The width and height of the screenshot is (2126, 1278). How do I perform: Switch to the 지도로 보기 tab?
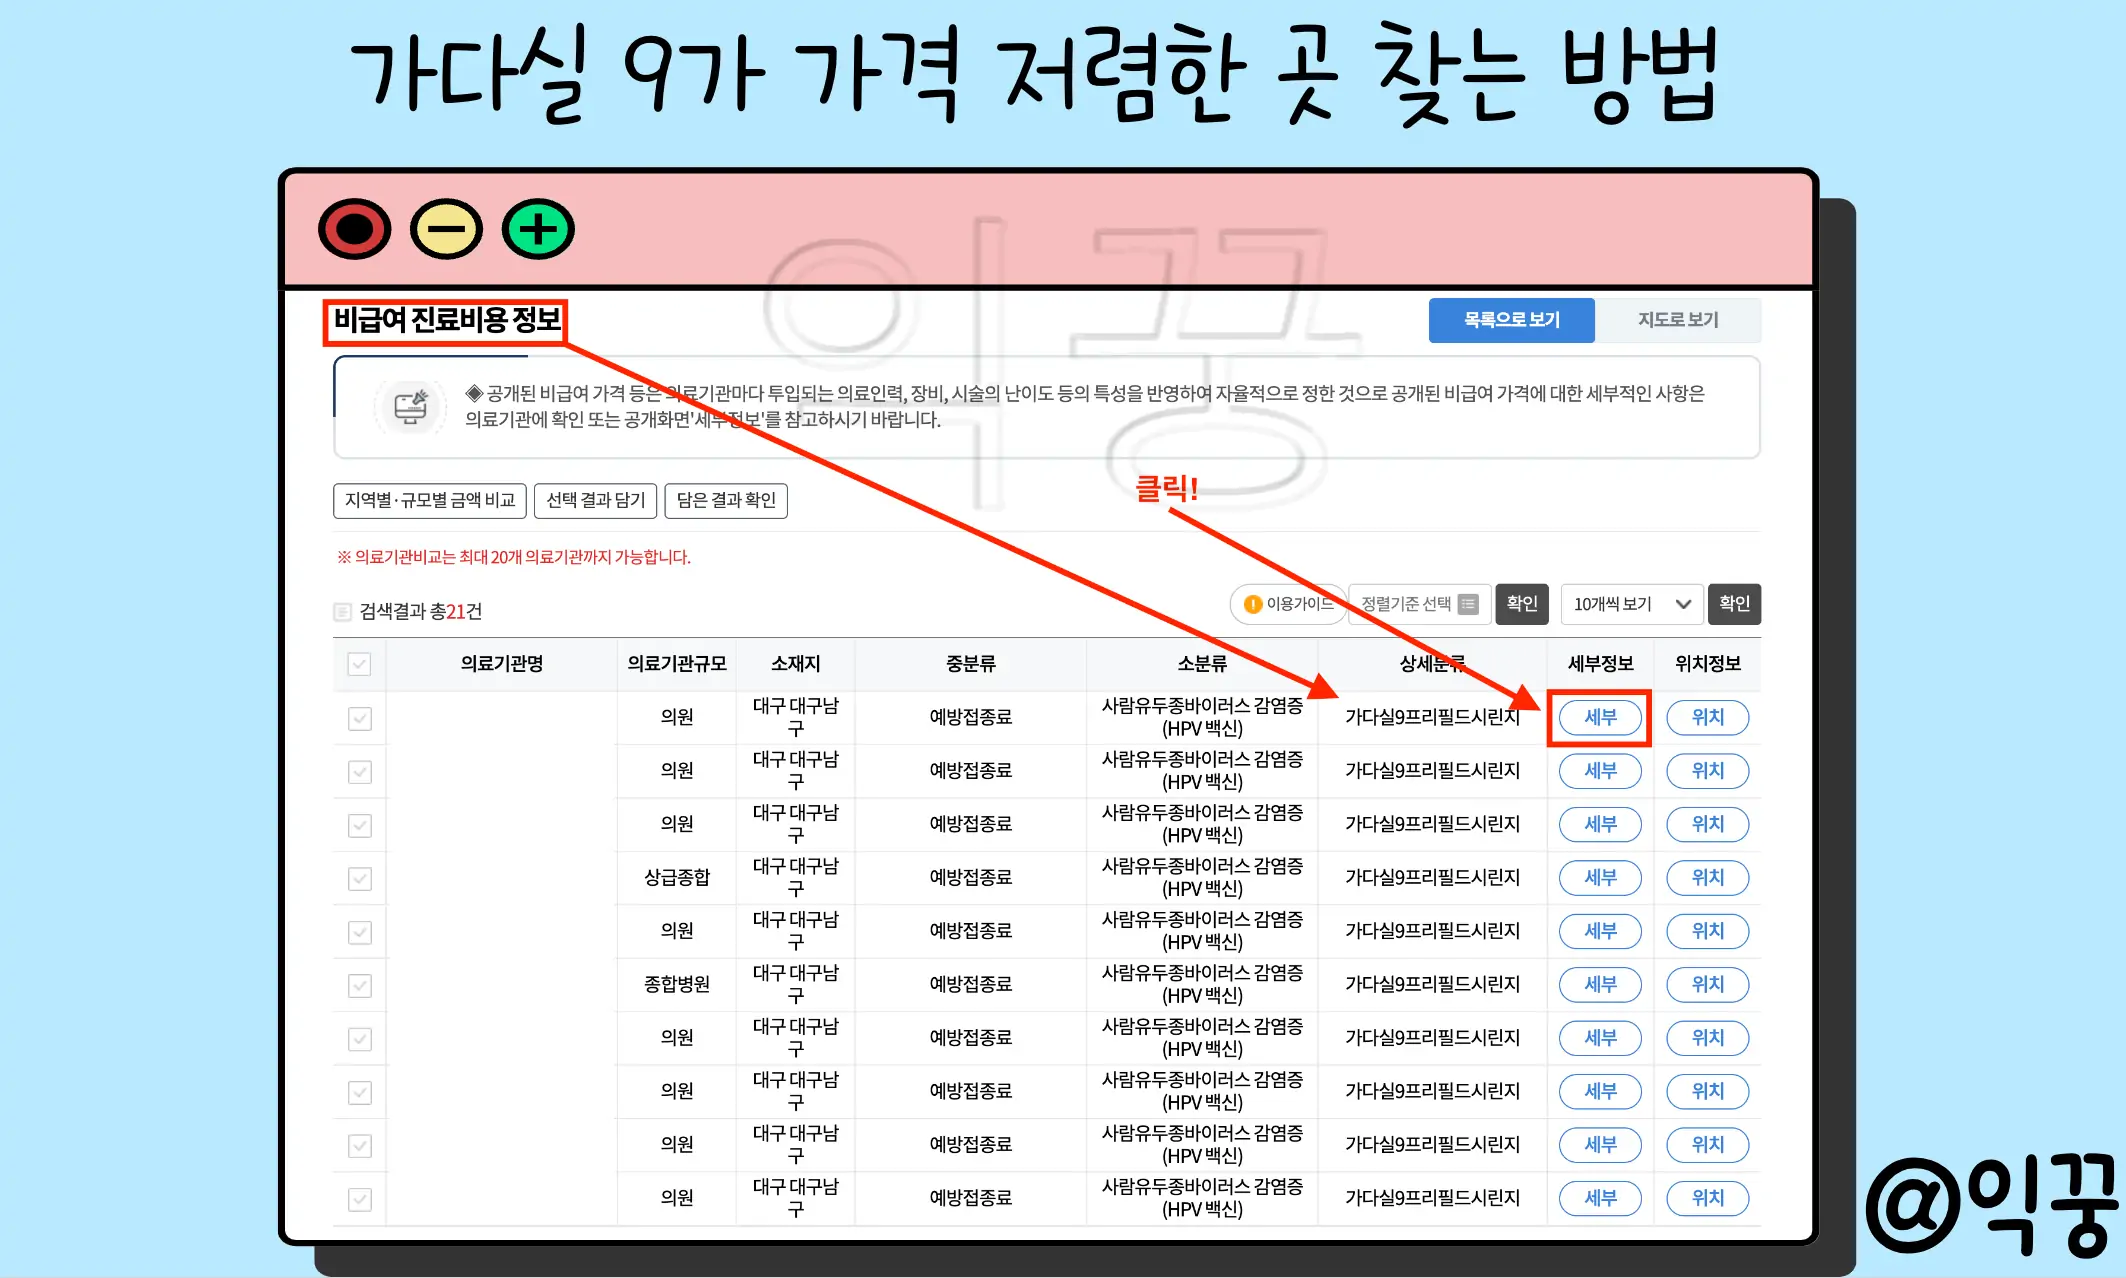pyautogui.click(x=1679, y=319)
